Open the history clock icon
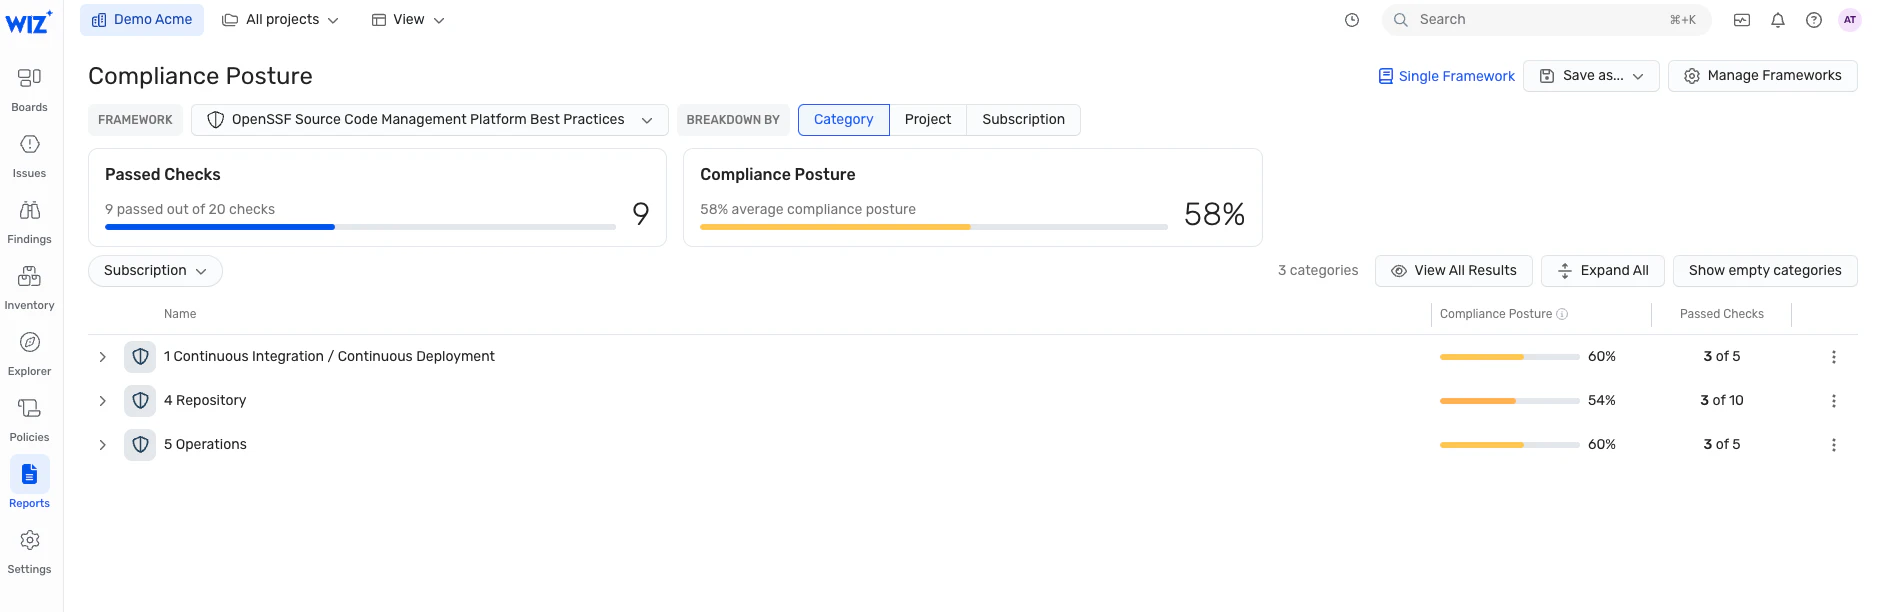Image resolution: width=1877 pixels, height=612 pixels. click(1351, 20)
